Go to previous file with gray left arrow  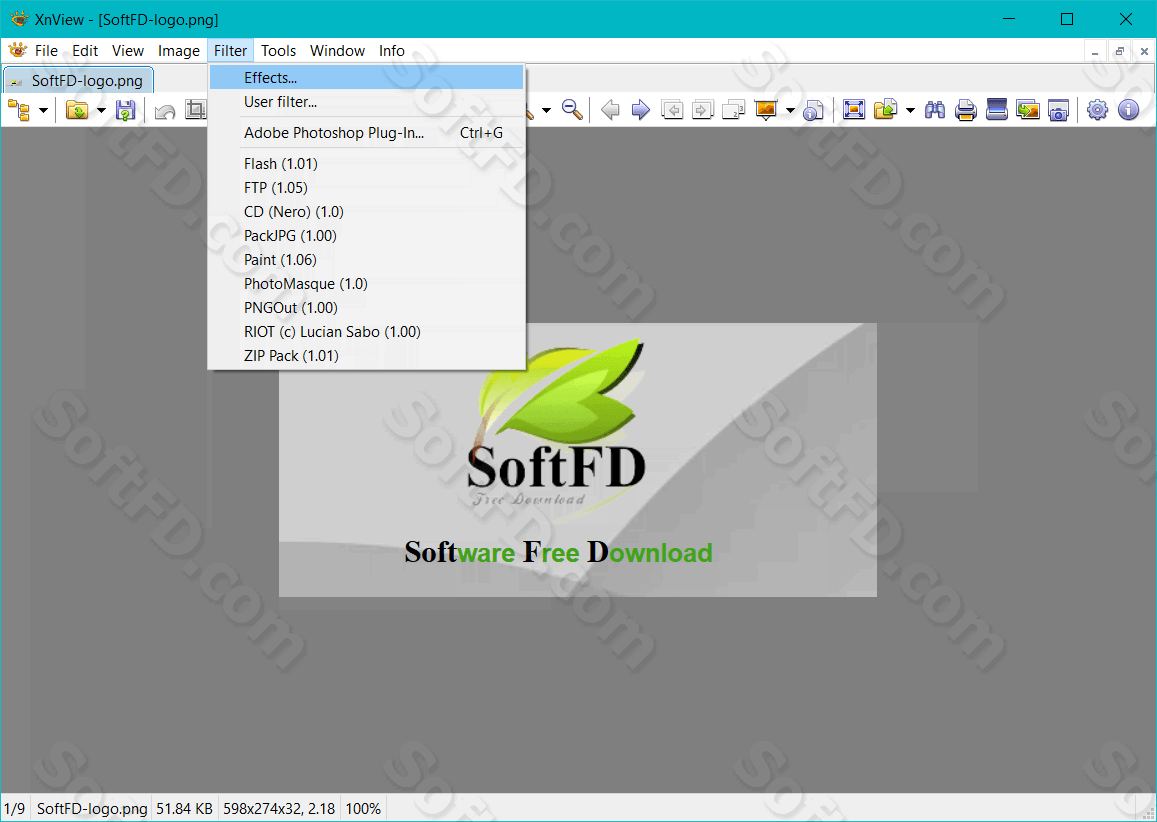pos(609,110)
